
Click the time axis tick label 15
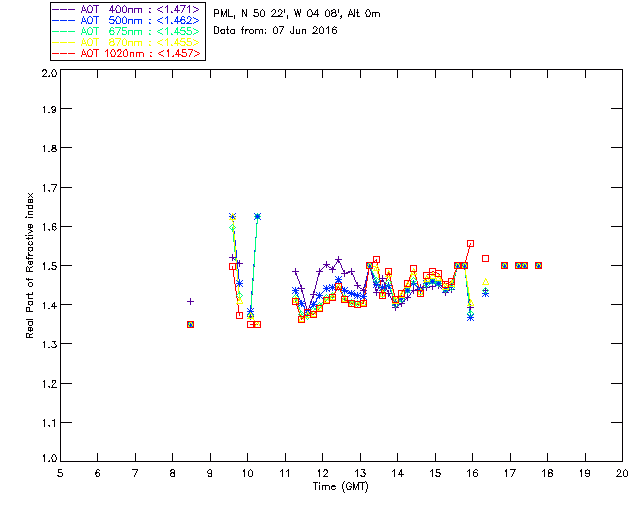point(435,473)
